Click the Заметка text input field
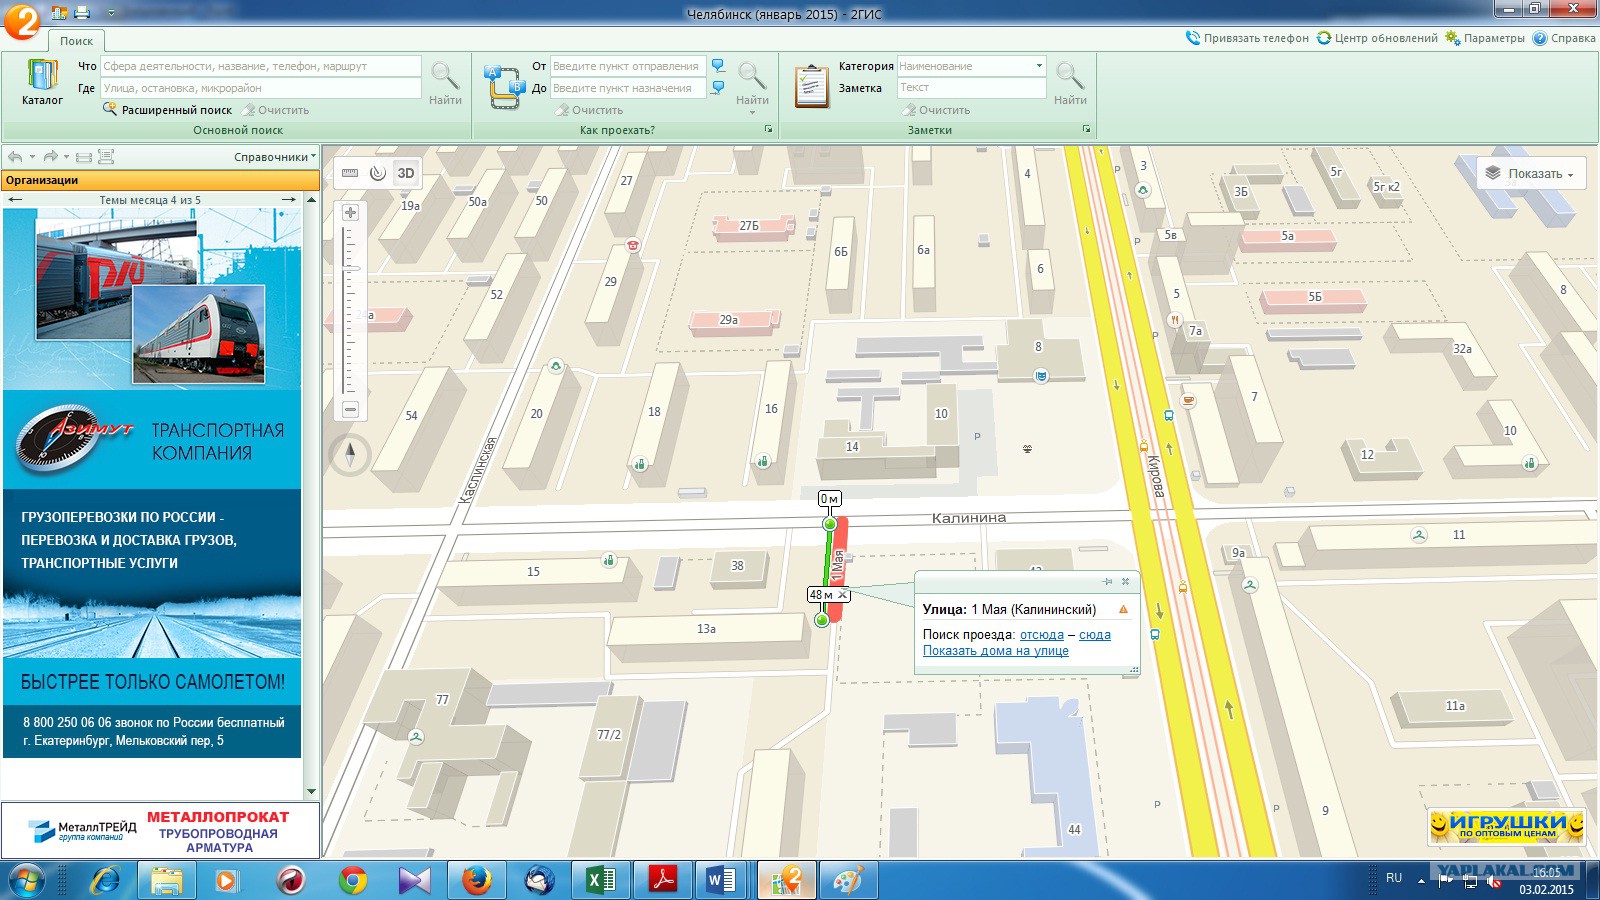This screenshot has height=900, width=1600. 971,88
